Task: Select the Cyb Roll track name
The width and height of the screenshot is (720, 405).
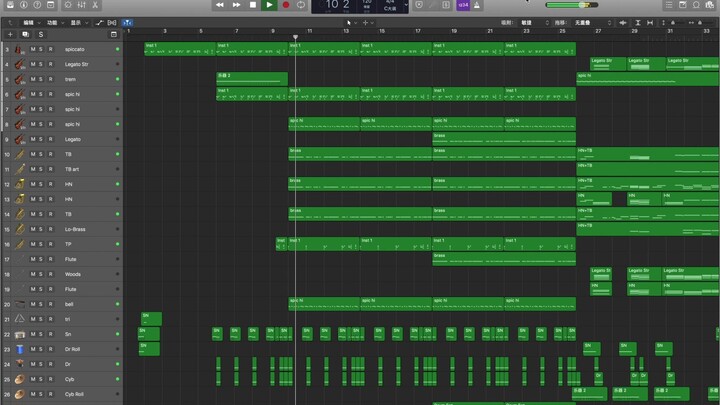Action: point(74,394)
